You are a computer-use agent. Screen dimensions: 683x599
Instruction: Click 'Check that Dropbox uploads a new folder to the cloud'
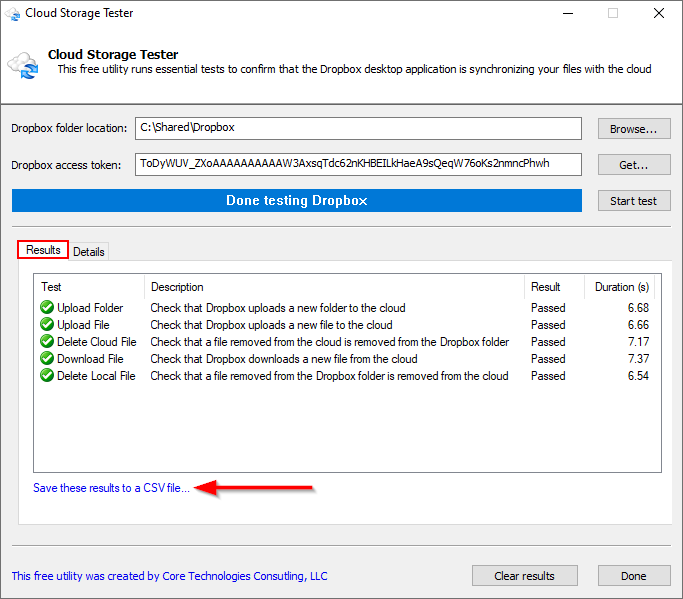coord(278,308)
